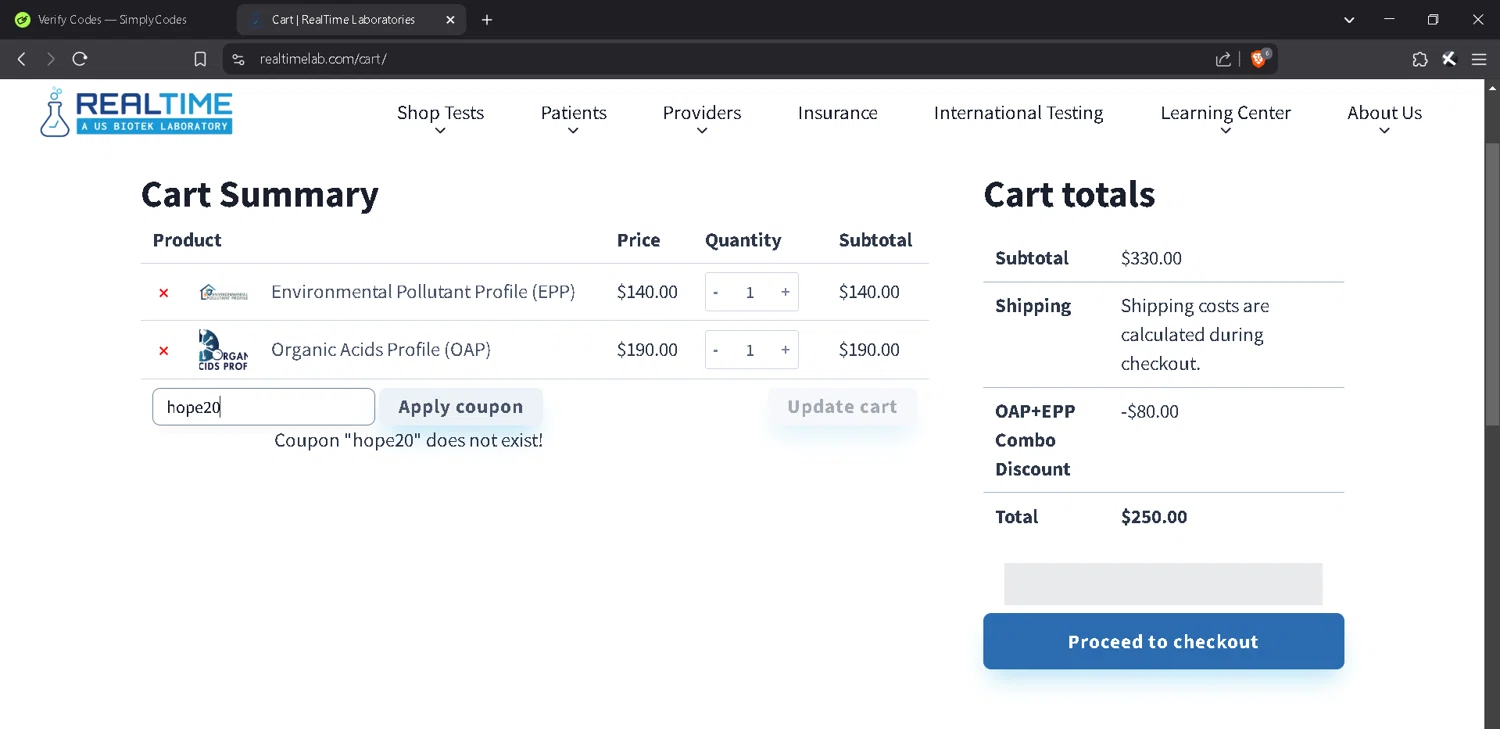Click EPP quantity field showing 1
The height and width of the screenshot is (729, 1500).
[x=750, y=292]
